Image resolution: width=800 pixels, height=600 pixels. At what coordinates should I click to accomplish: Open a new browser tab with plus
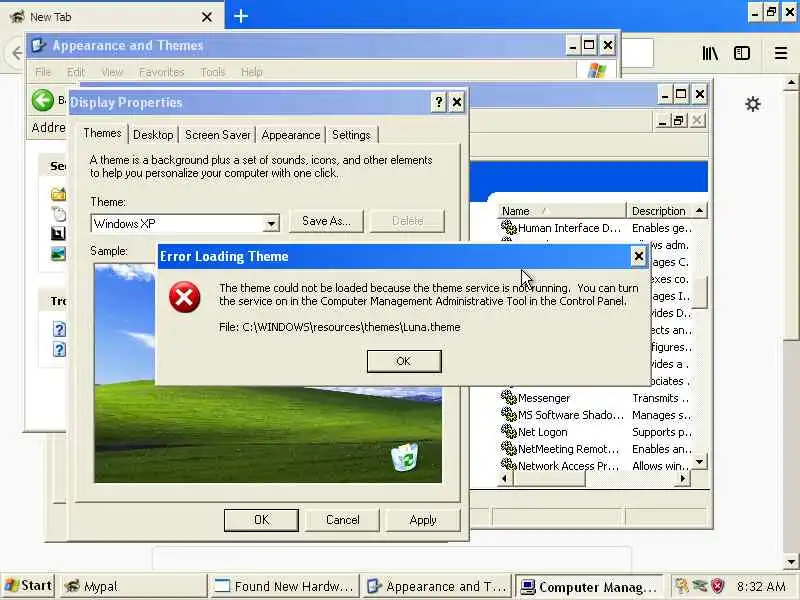(x=241, y=16)
